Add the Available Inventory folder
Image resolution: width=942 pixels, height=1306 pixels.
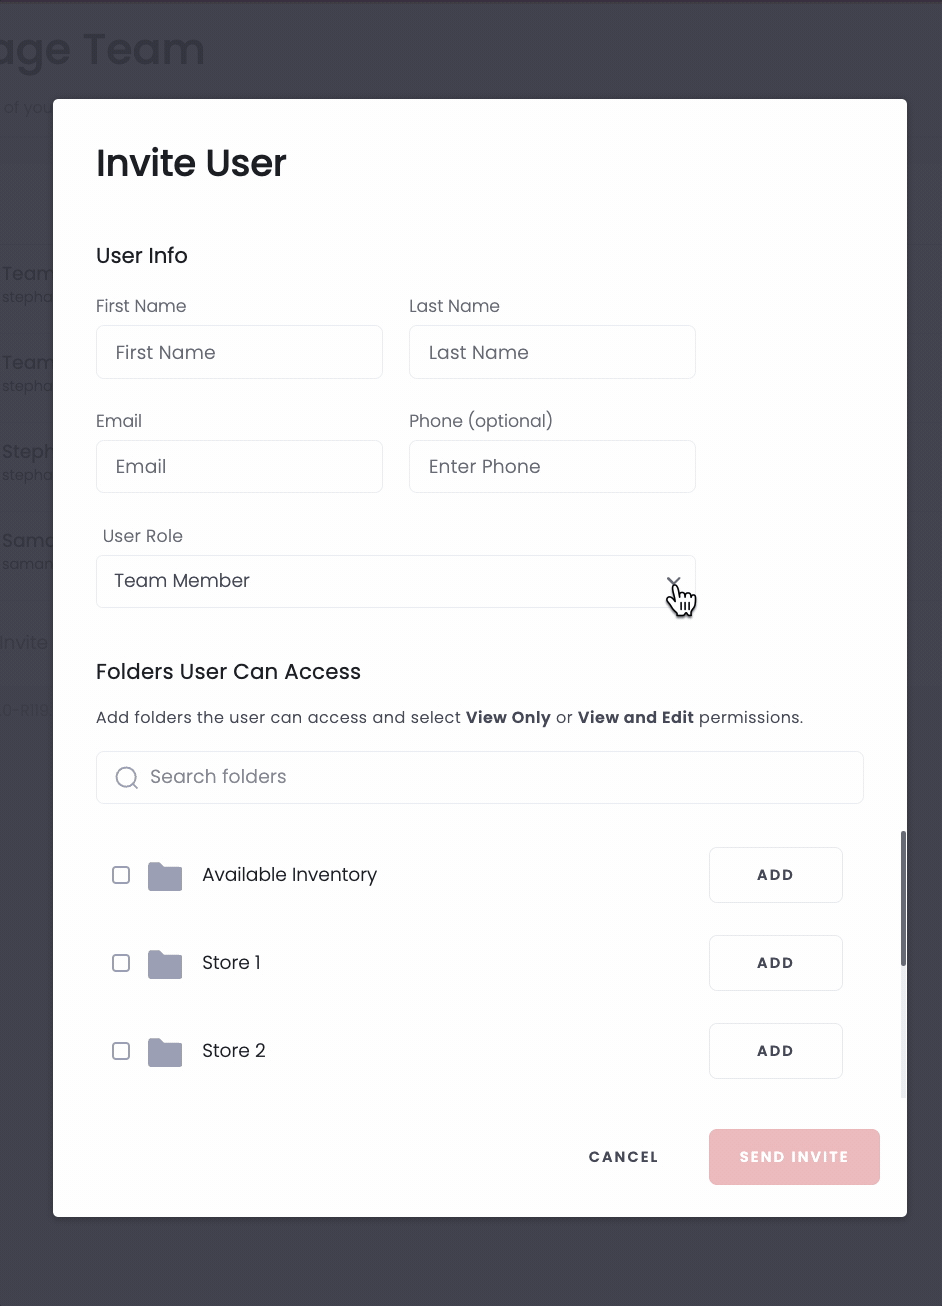[776, 875]
